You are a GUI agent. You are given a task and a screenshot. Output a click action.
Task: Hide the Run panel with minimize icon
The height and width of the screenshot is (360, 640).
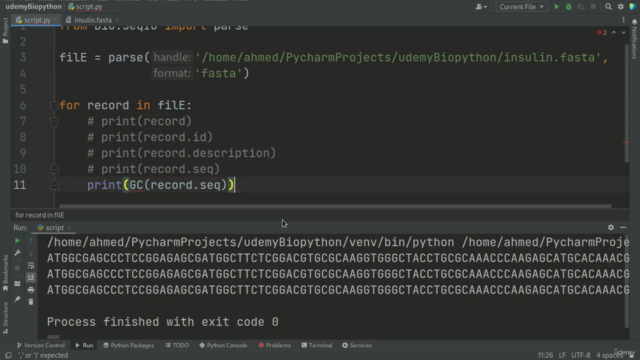click(623, 227)
